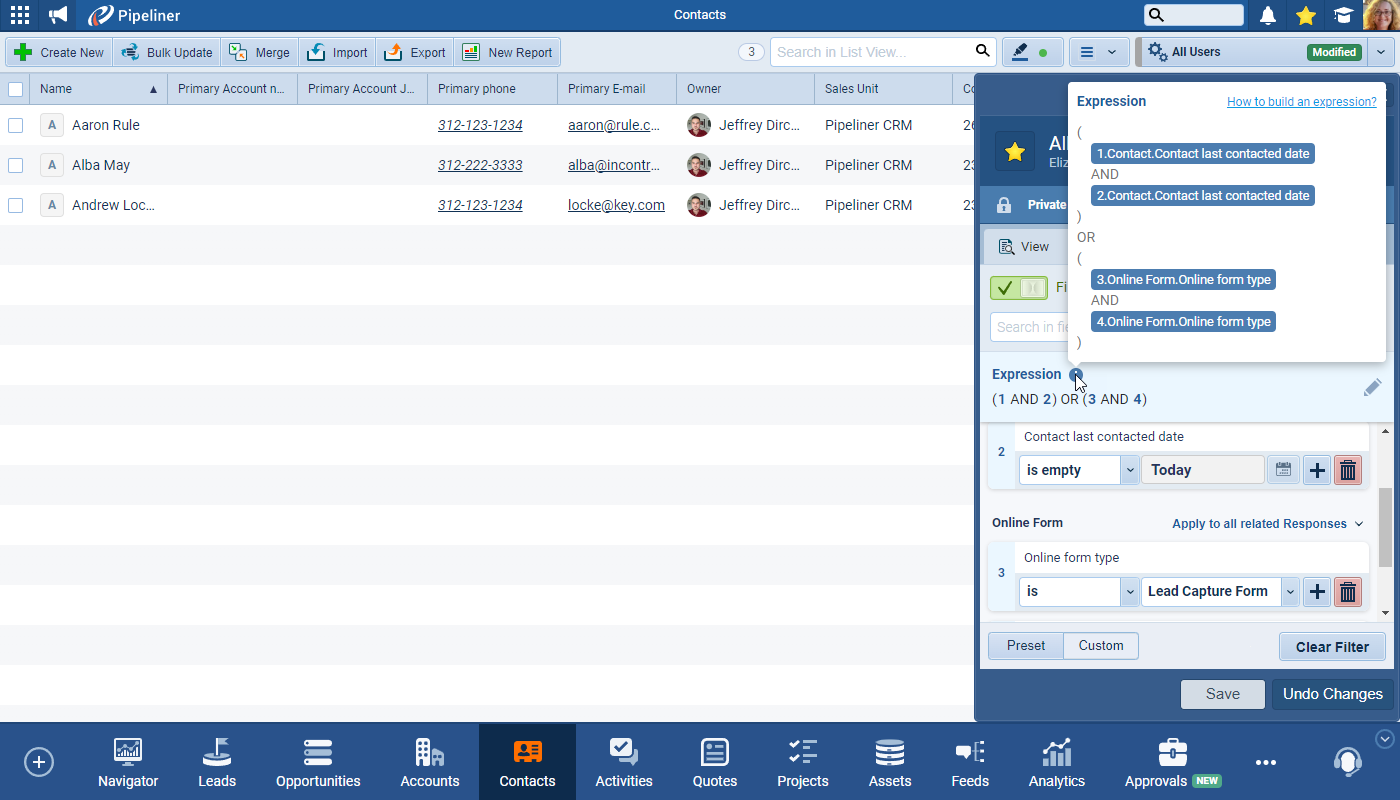
Task: Switch to the Custom filter tab
Action: tap(1100, 646)
